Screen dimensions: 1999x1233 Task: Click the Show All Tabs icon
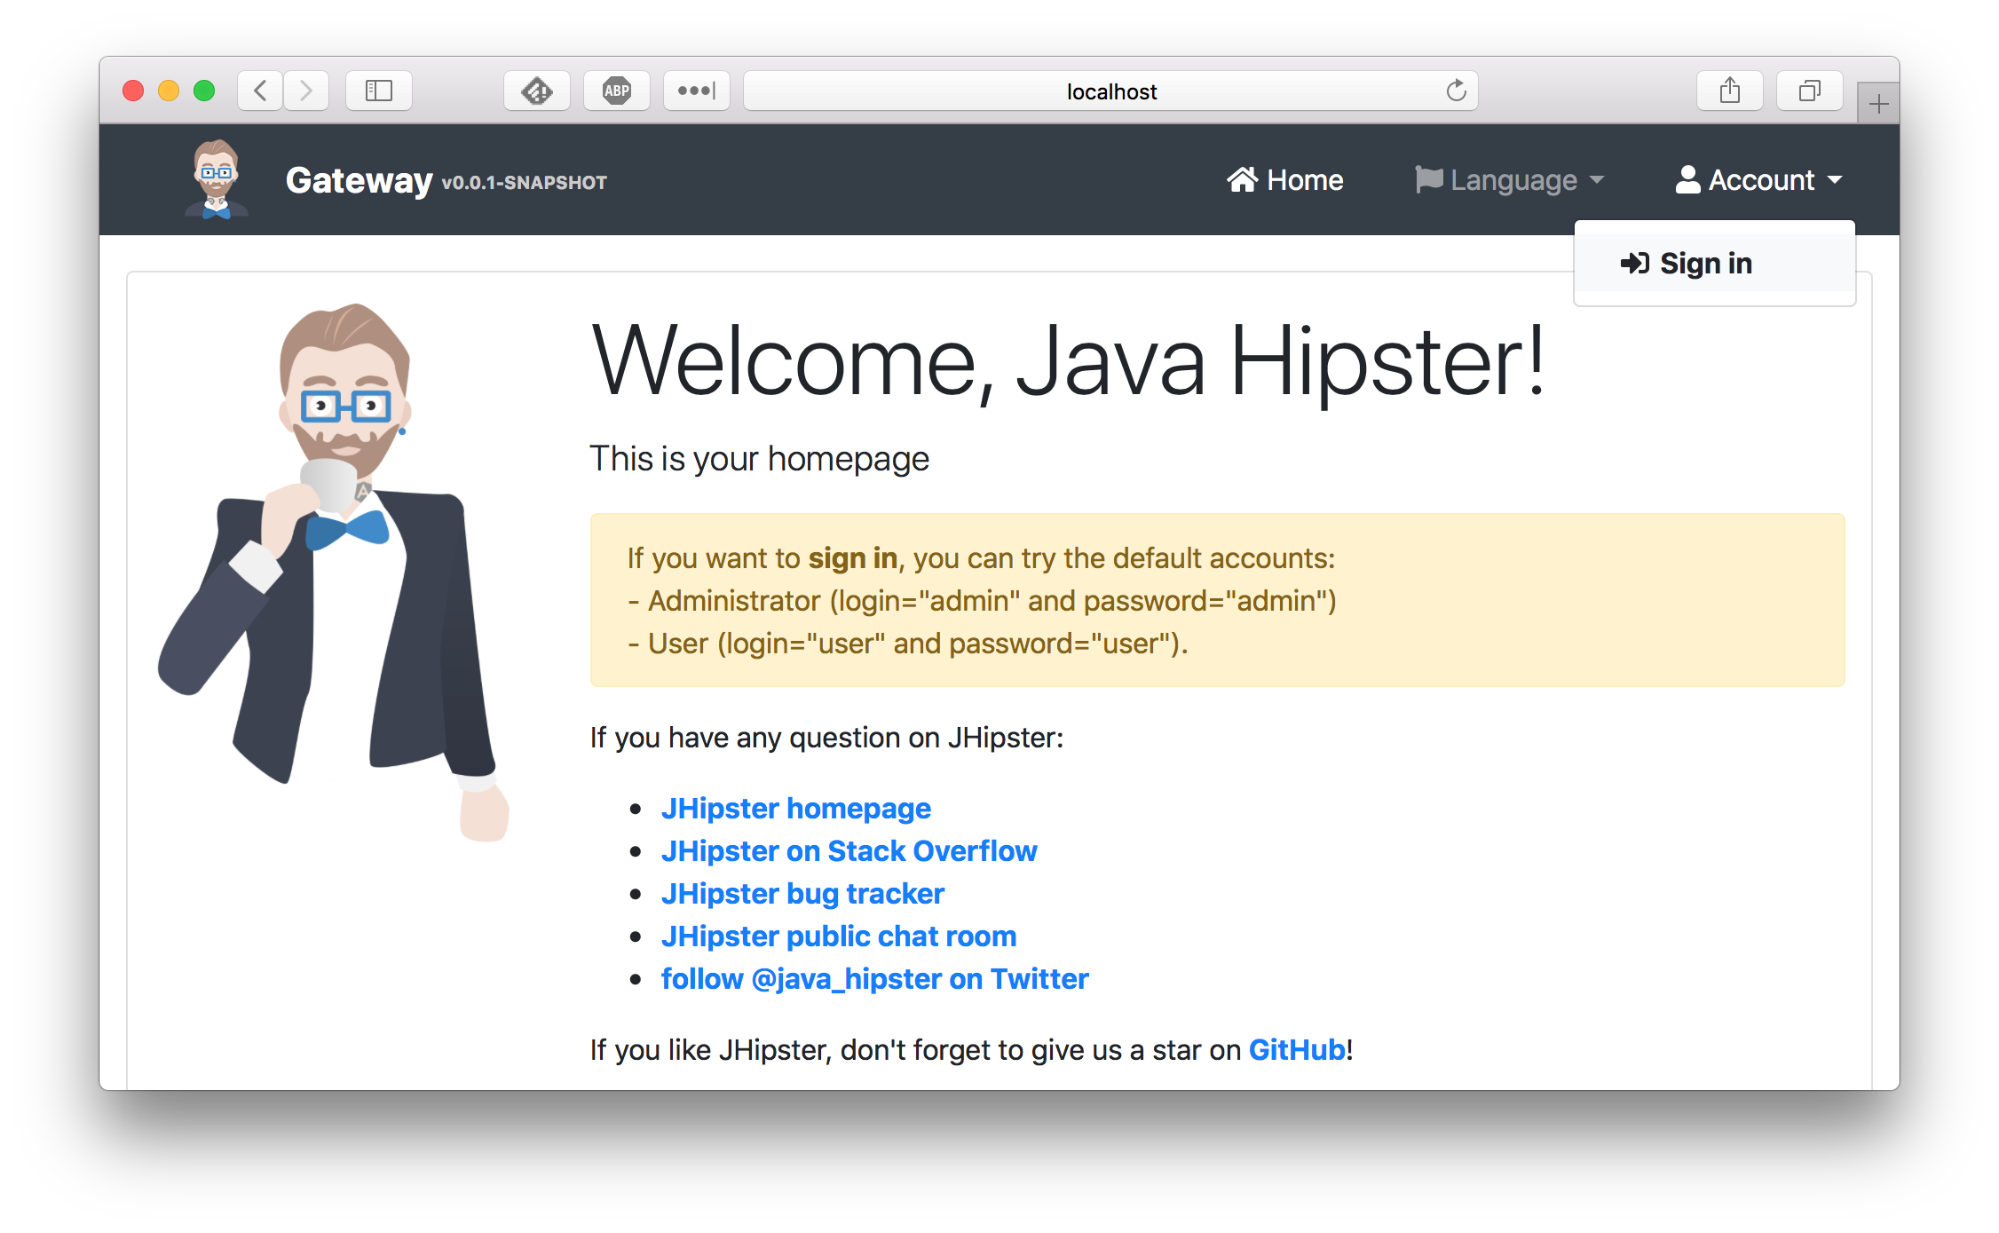(1809, 90)
